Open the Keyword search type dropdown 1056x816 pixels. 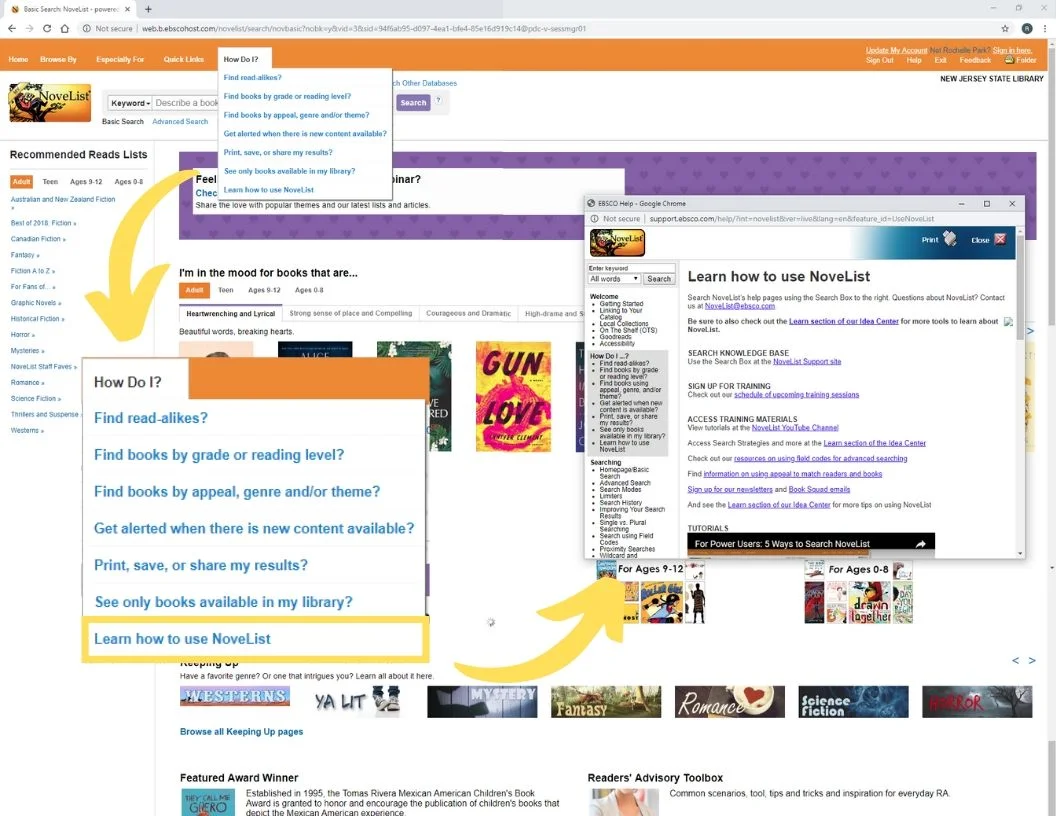[130, 103]
